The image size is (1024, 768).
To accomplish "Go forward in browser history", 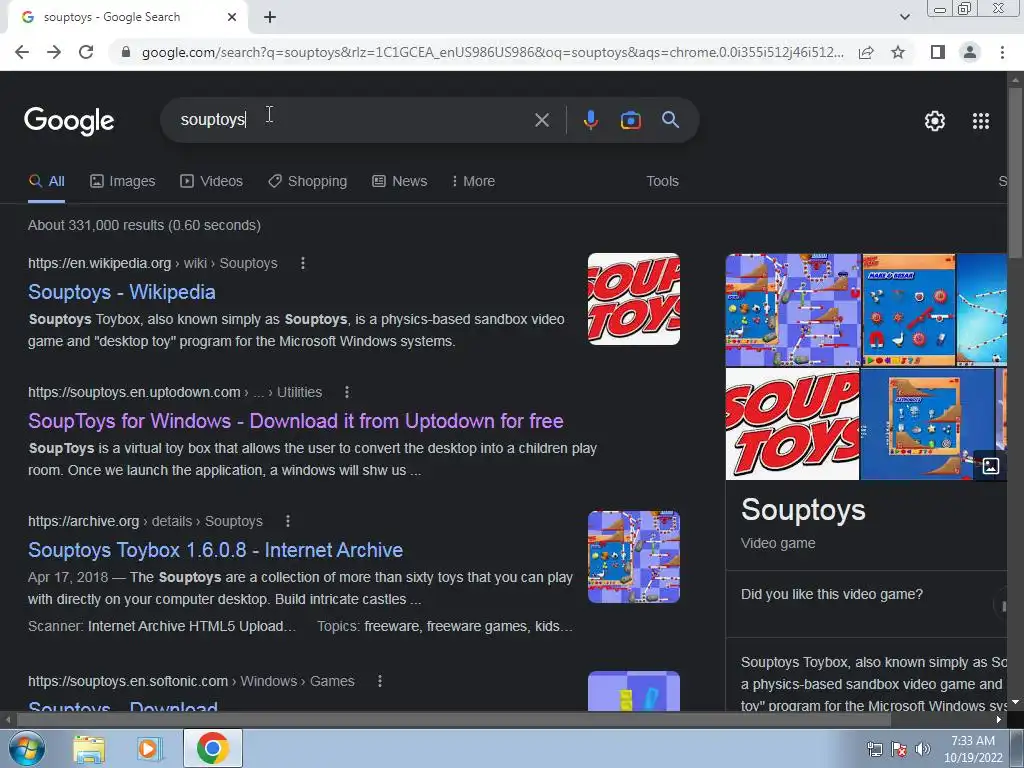I will click(54, 52).
